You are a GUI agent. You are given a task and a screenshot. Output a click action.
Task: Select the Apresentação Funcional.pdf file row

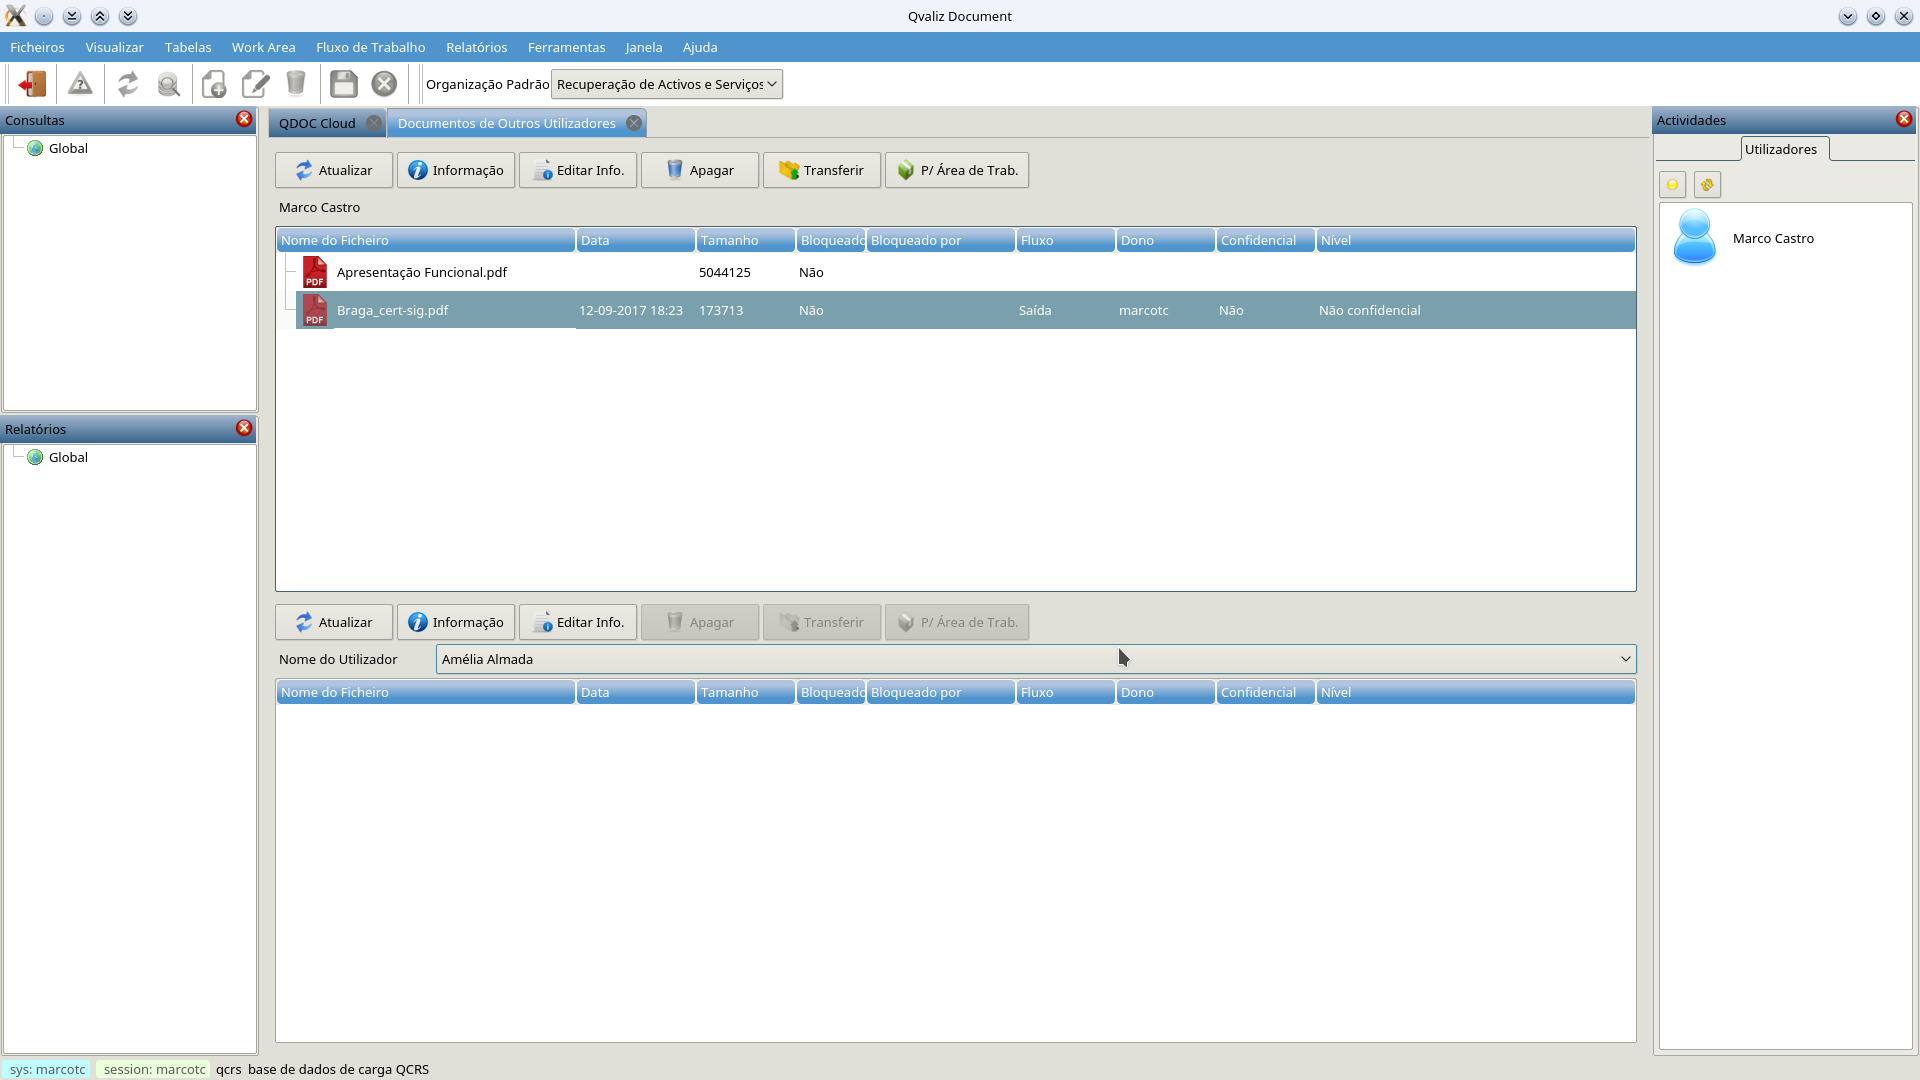[x=421, y=272]
